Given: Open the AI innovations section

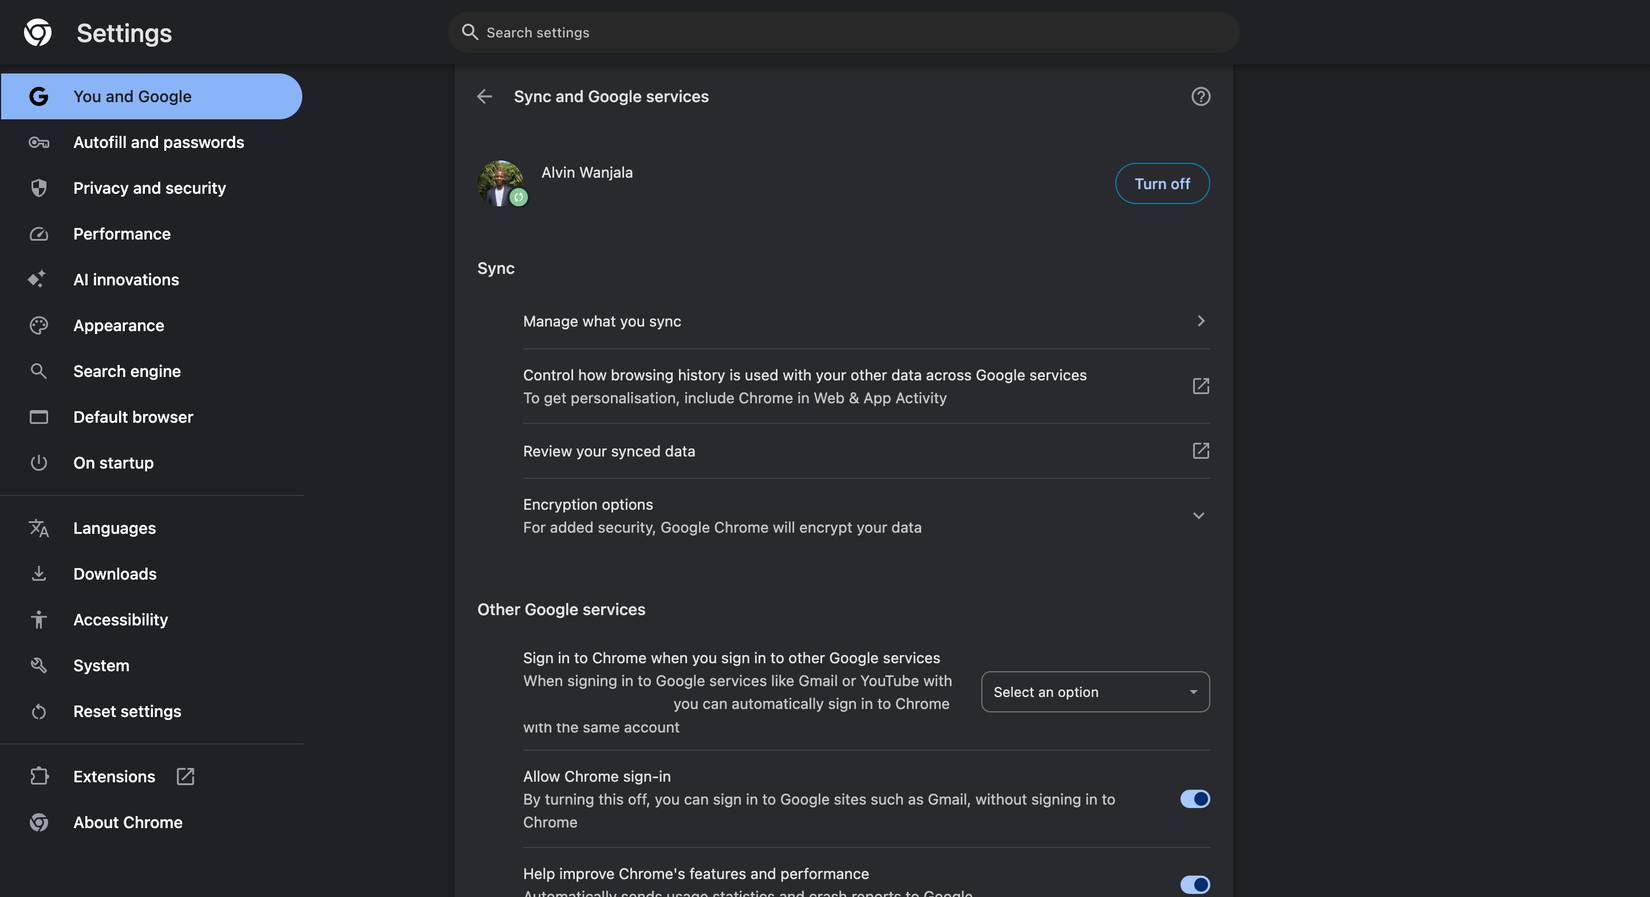Looking at the screenshot, I should [126, 279].
